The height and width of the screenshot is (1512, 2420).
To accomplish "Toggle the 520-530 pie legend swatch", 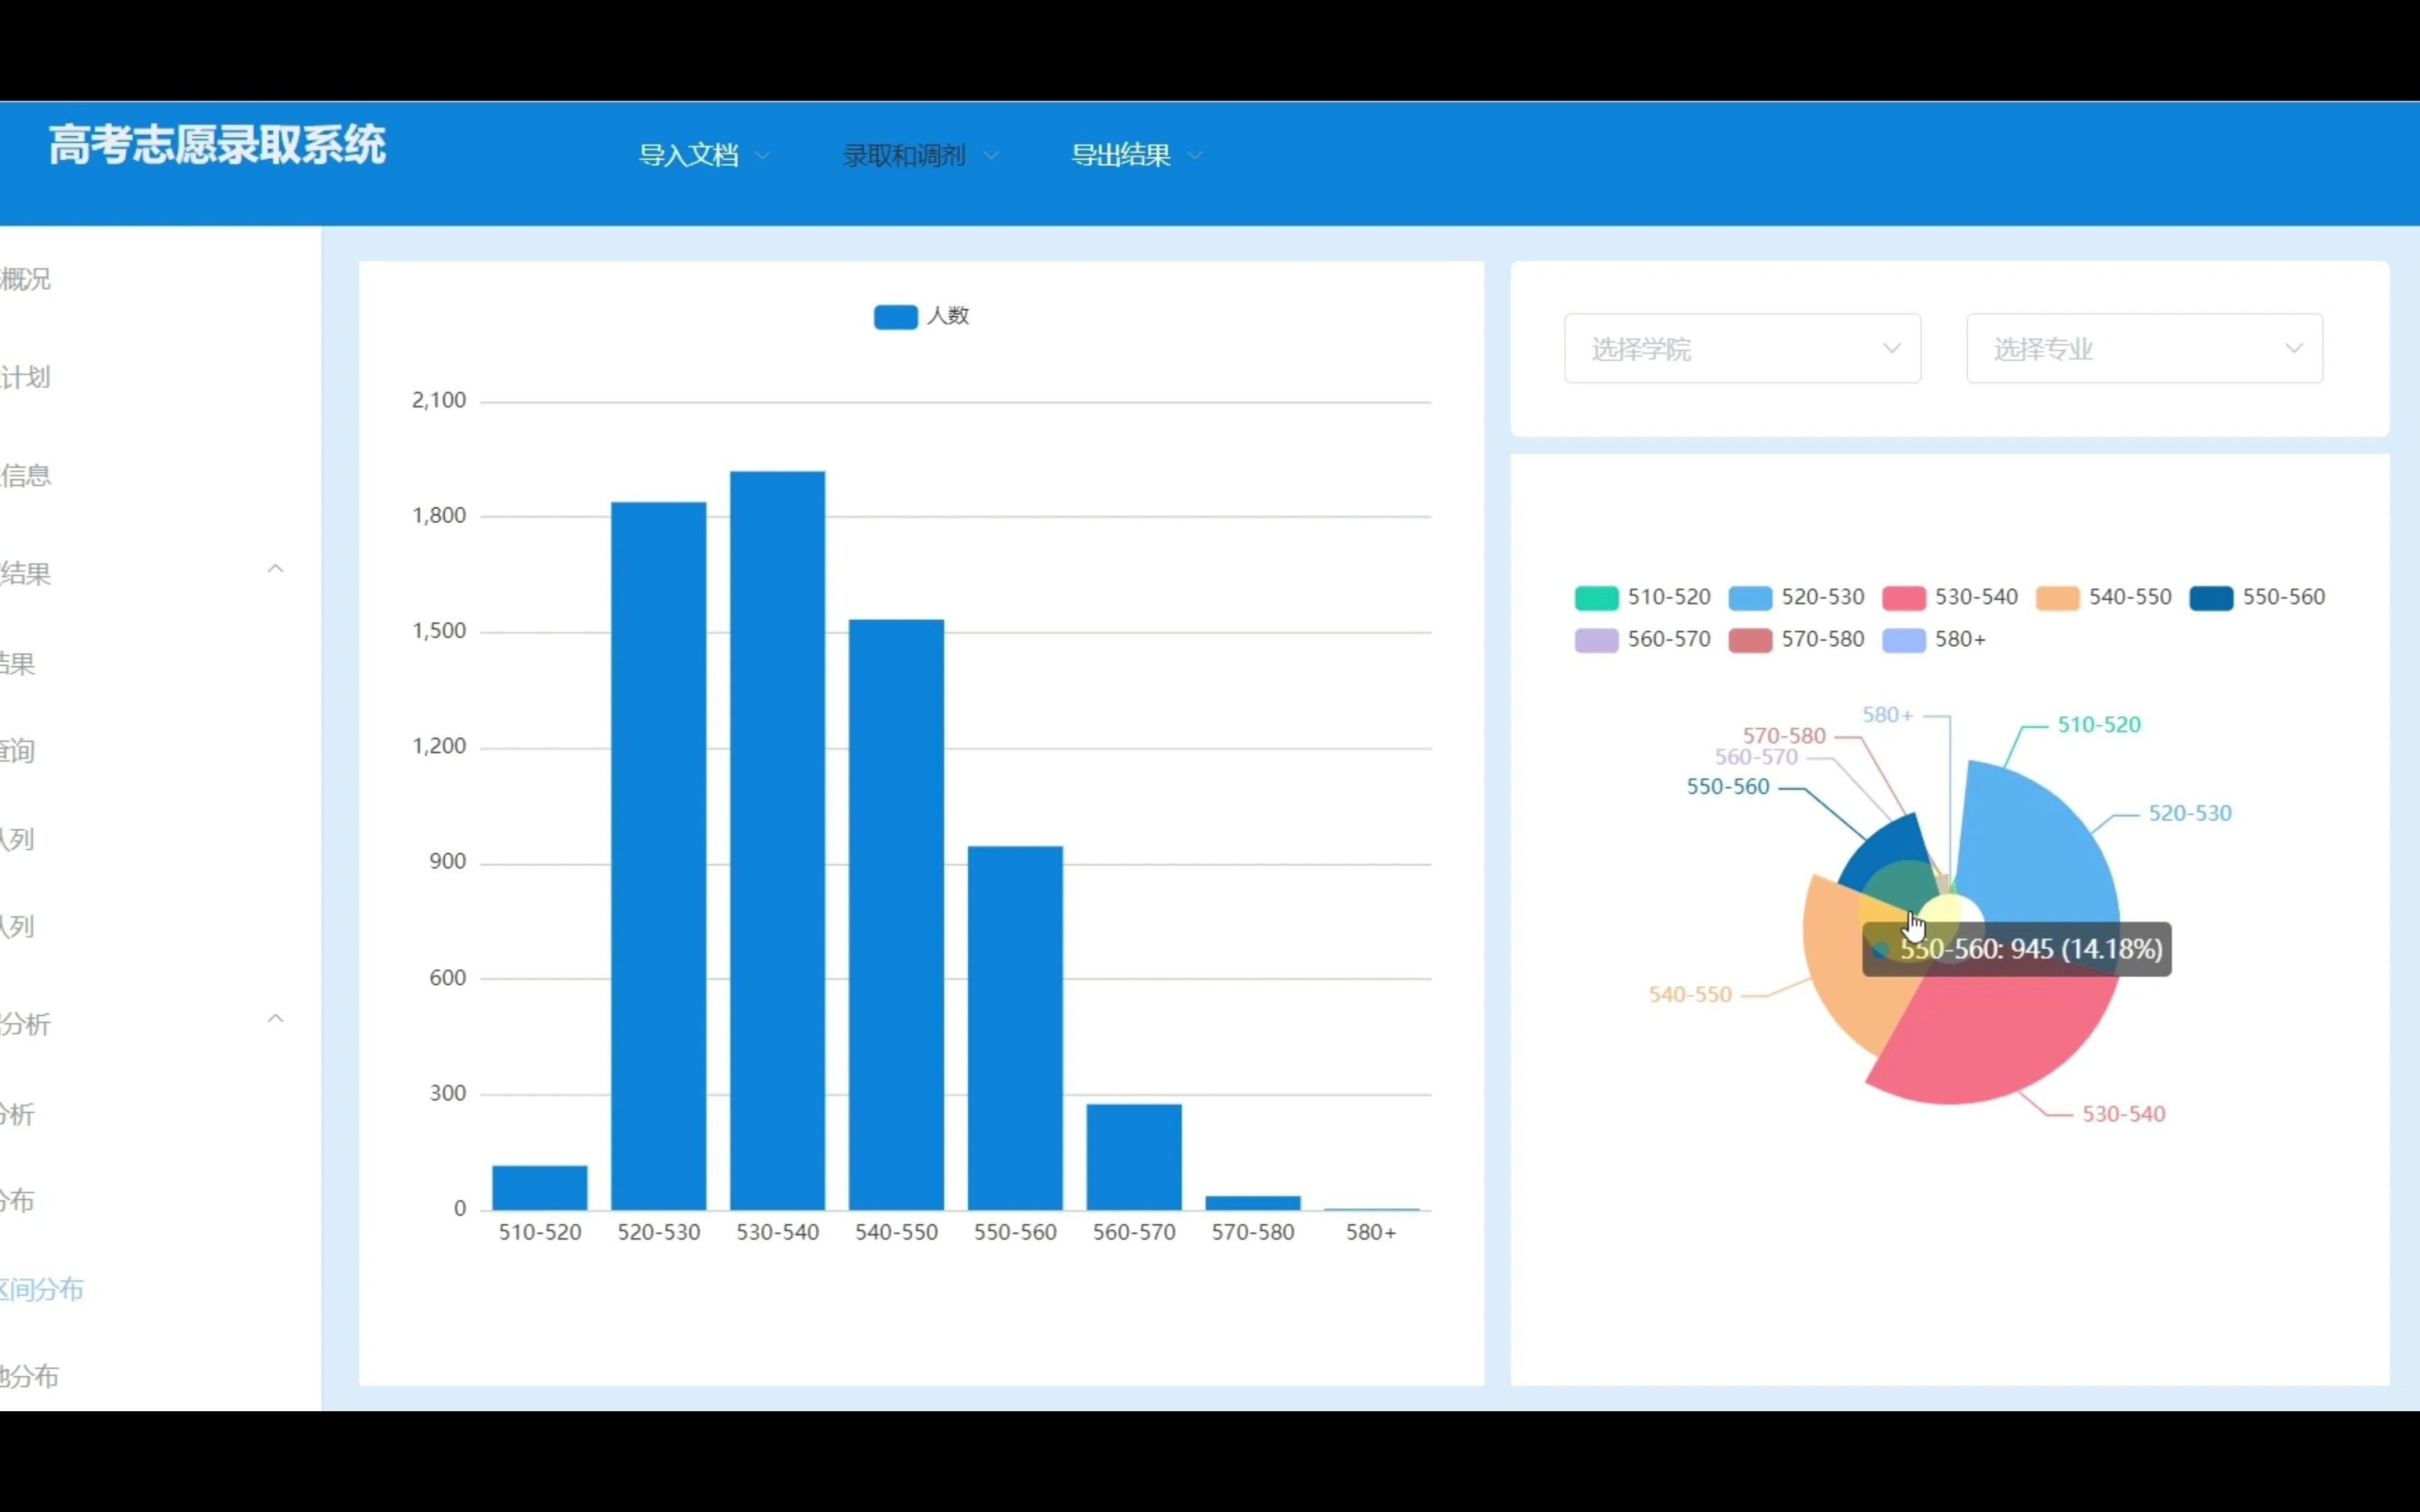I will [1750, 598].
